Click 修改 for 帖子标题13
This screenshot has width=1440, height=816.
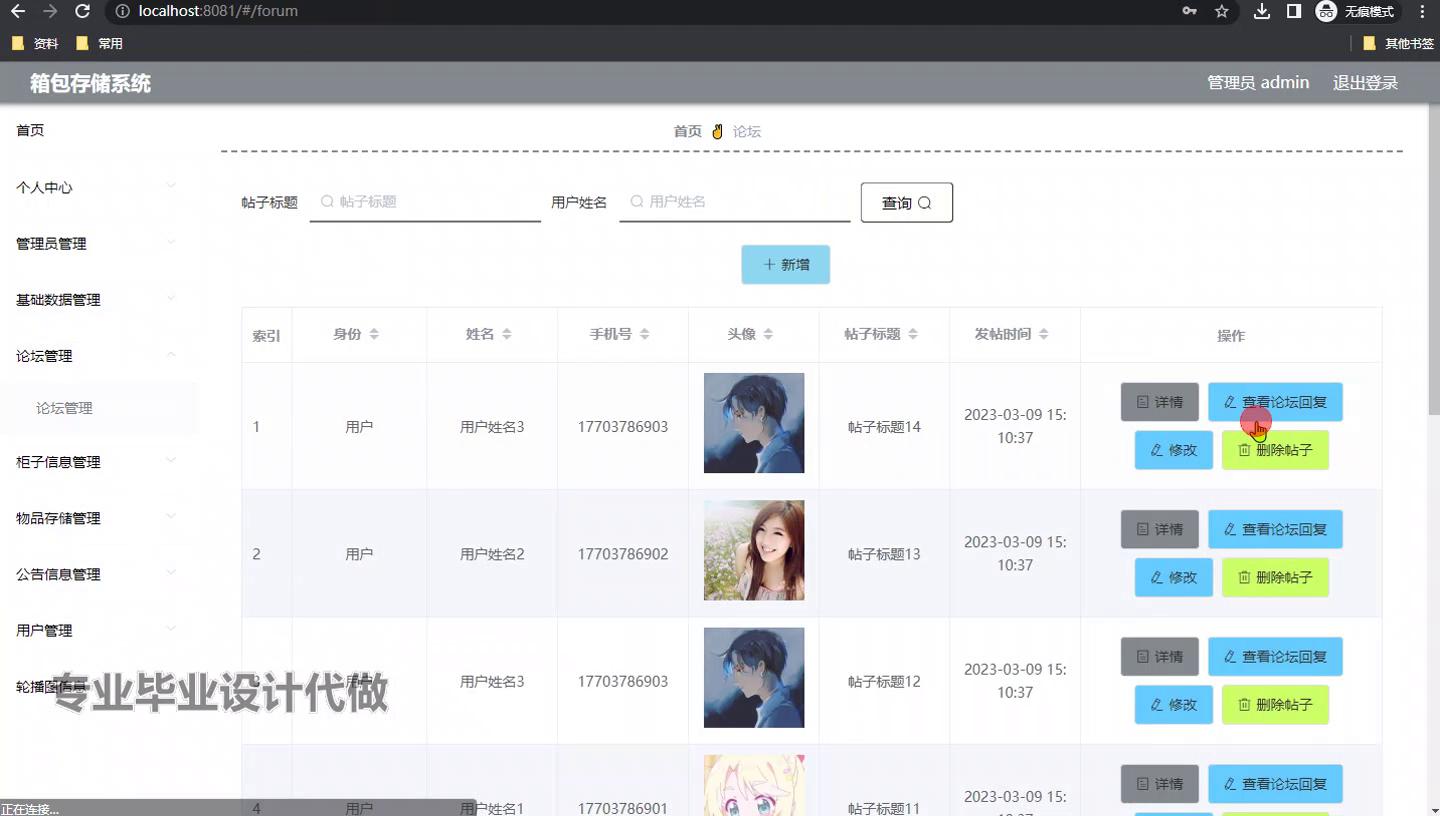tap(1173, 577)
